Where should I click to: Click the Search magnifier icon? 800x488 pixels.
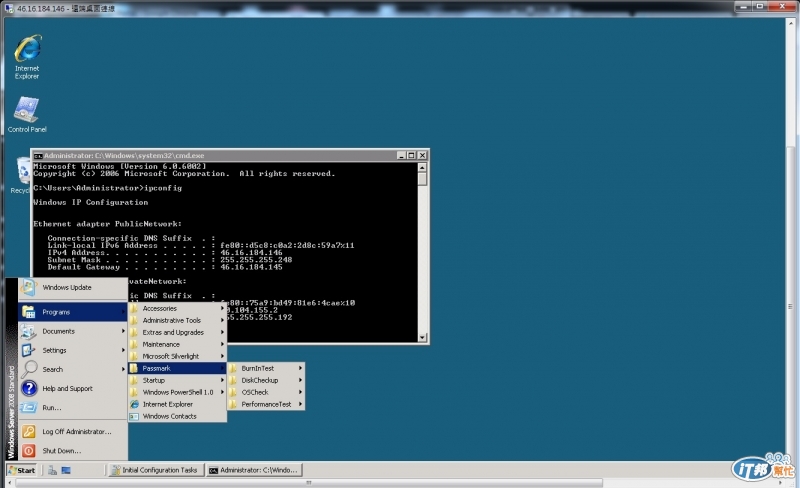click(29, 369)
